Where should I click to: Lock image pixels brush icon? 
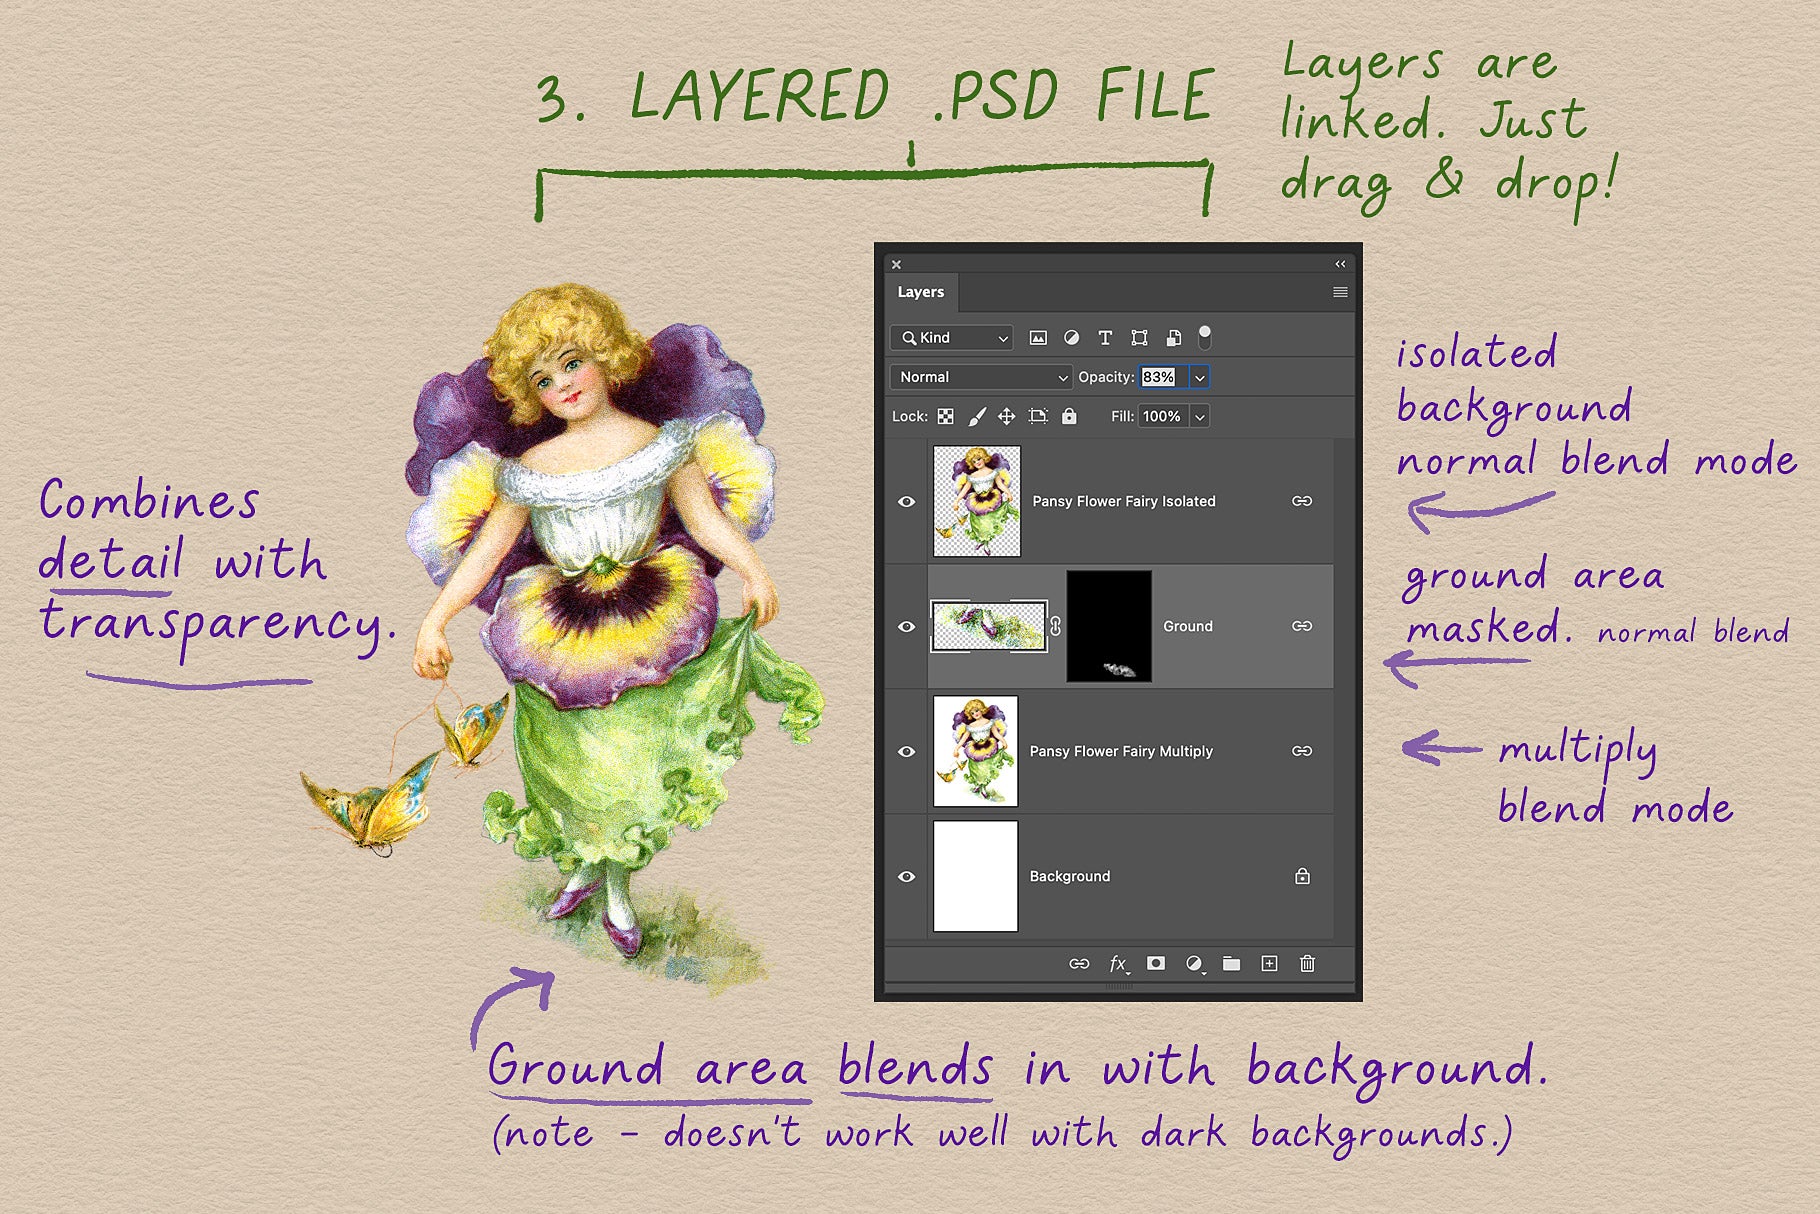[x=977, y=416]
